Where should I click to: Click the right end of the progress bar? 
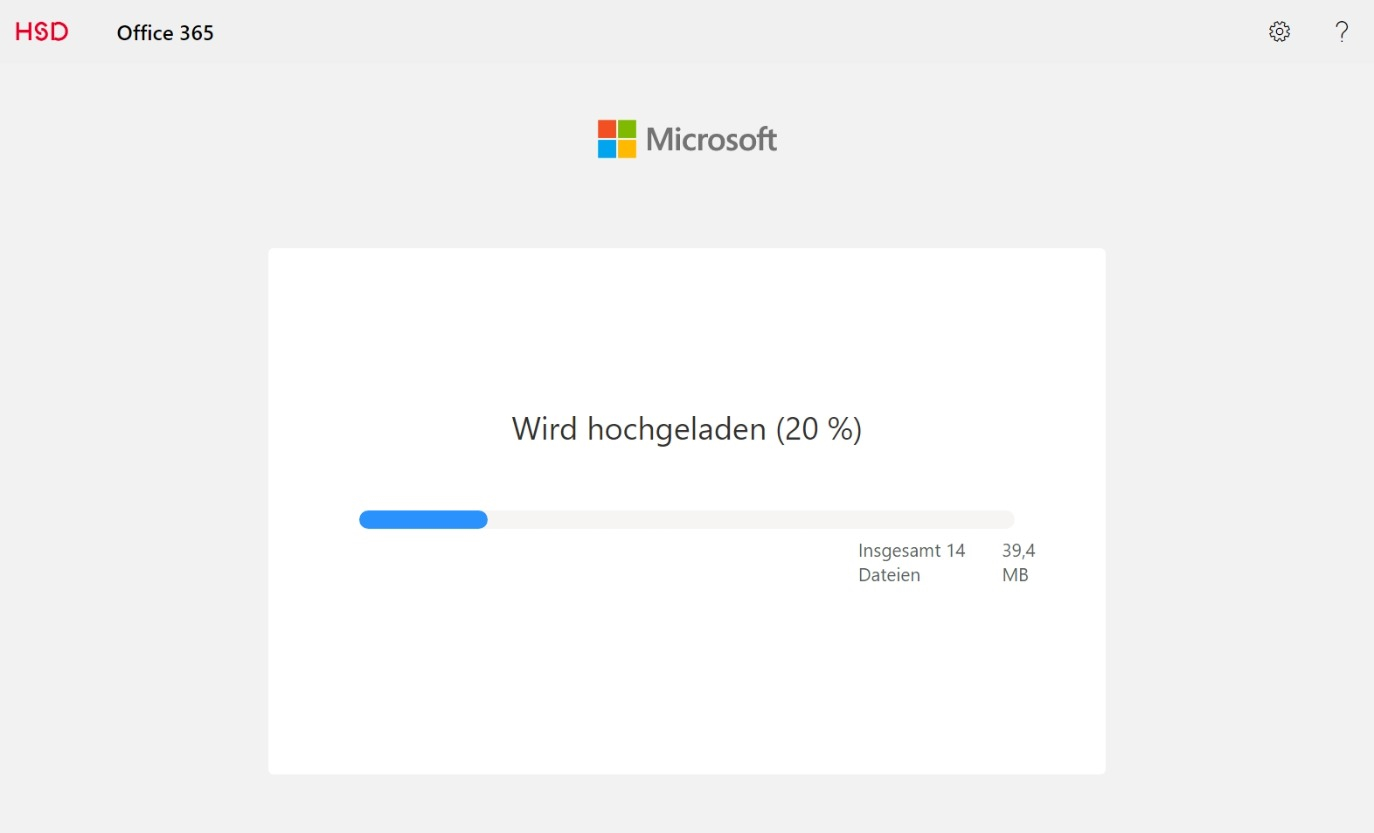coord(1008,520)
